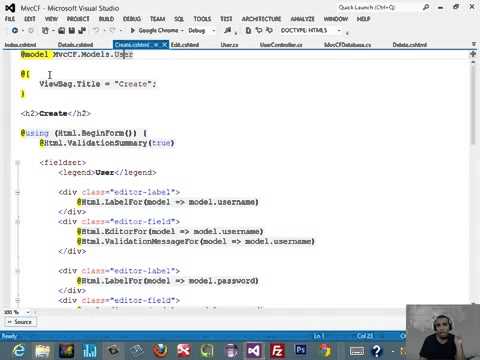
Task: Open Internet Explorer from the taskbar
Action: (x=19, y=351)
